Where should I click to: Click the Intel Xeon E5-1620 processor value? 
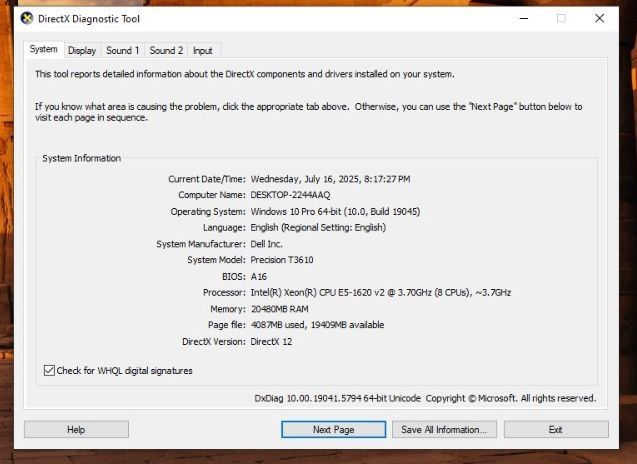381,293
